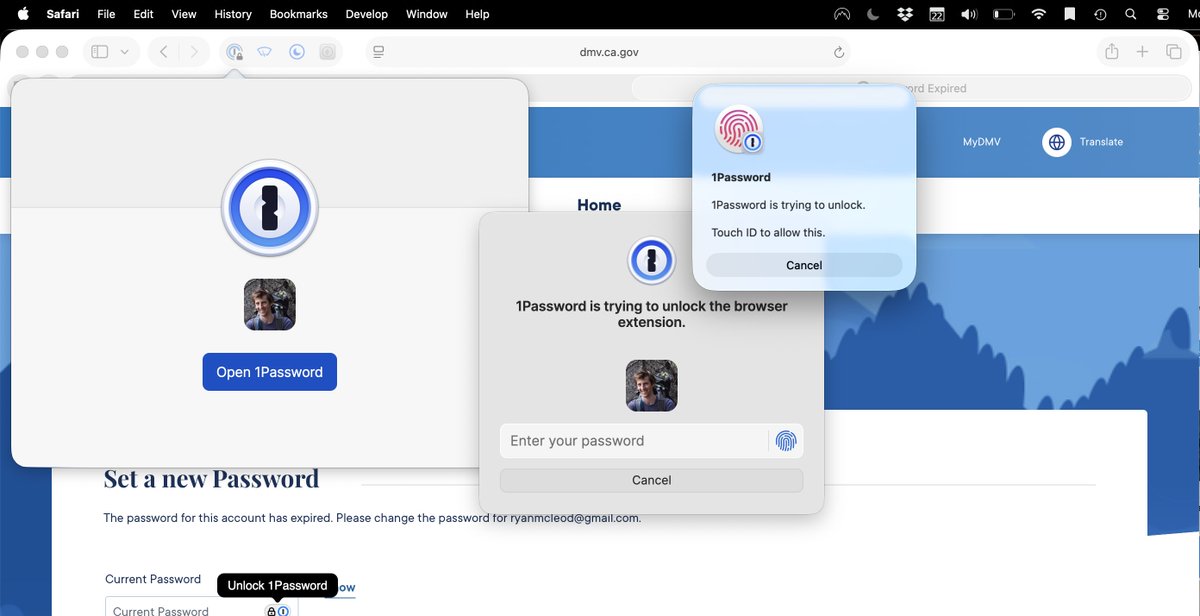
Task: Go to Home in the DMV navigation
Action: click(x=599, y=205)
